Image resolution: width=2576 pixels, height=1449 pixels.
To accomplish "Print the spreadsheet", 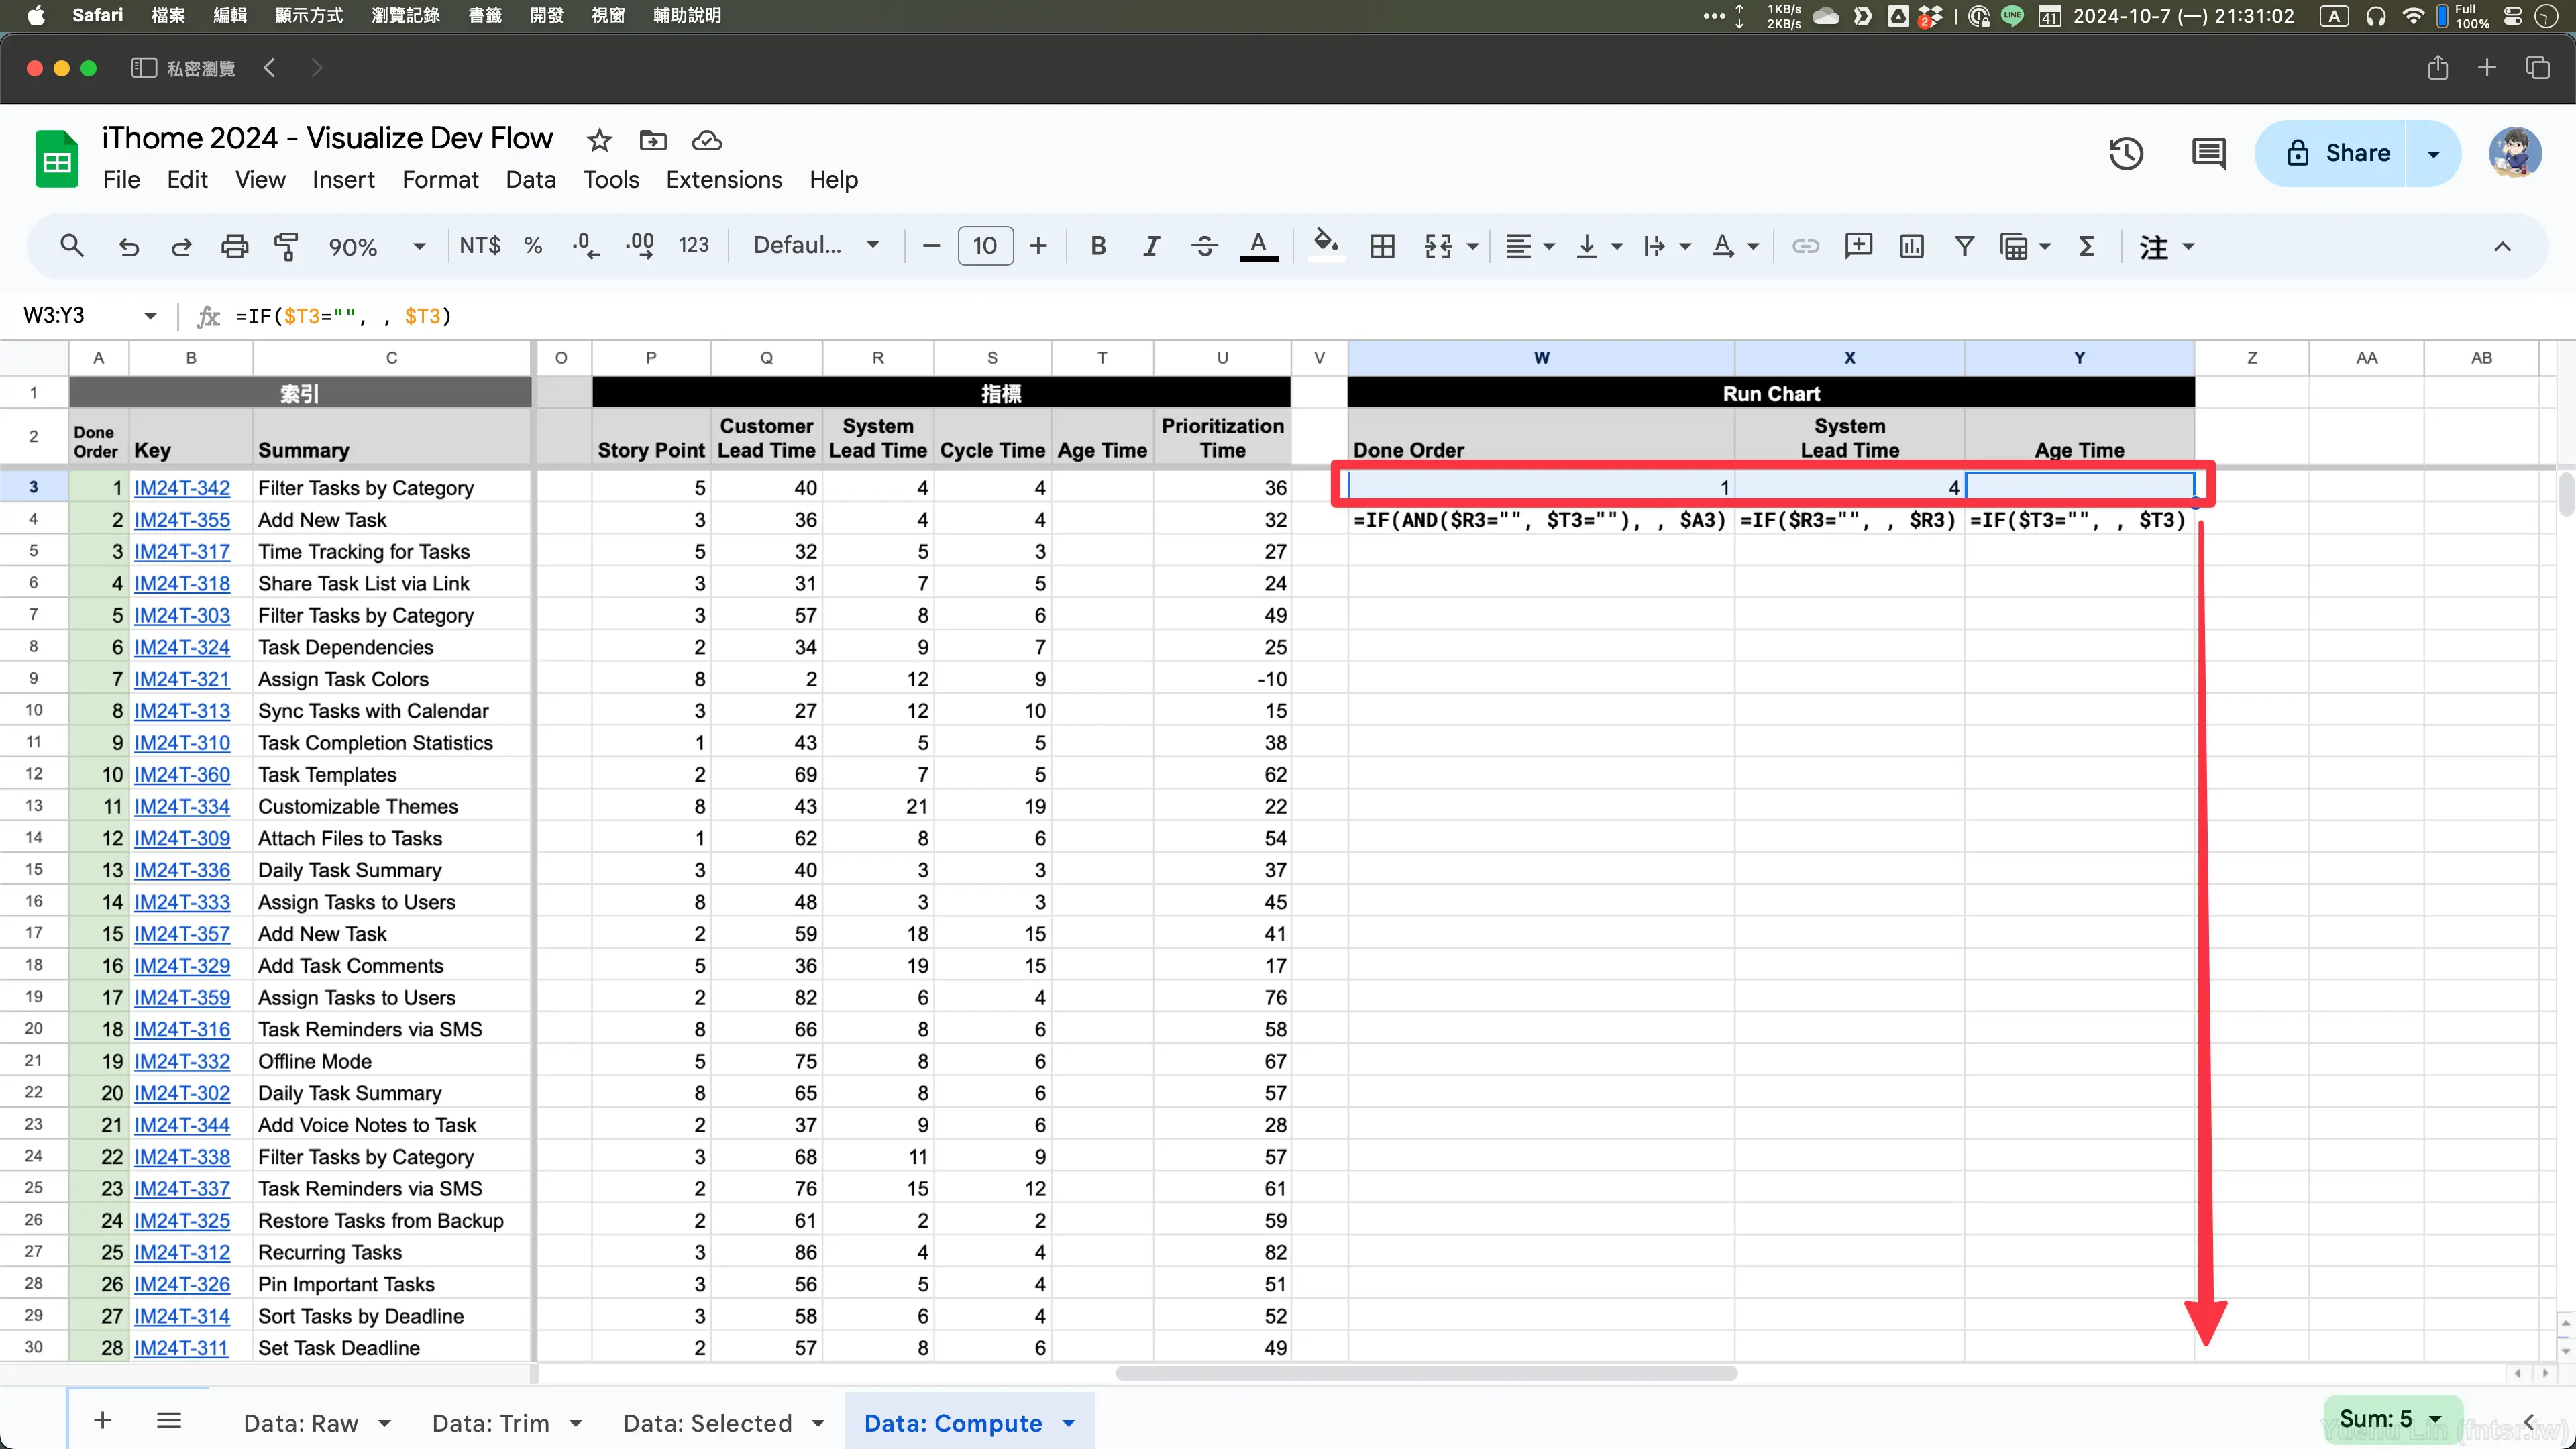I will pyautogui.click(x=234, y=246).
